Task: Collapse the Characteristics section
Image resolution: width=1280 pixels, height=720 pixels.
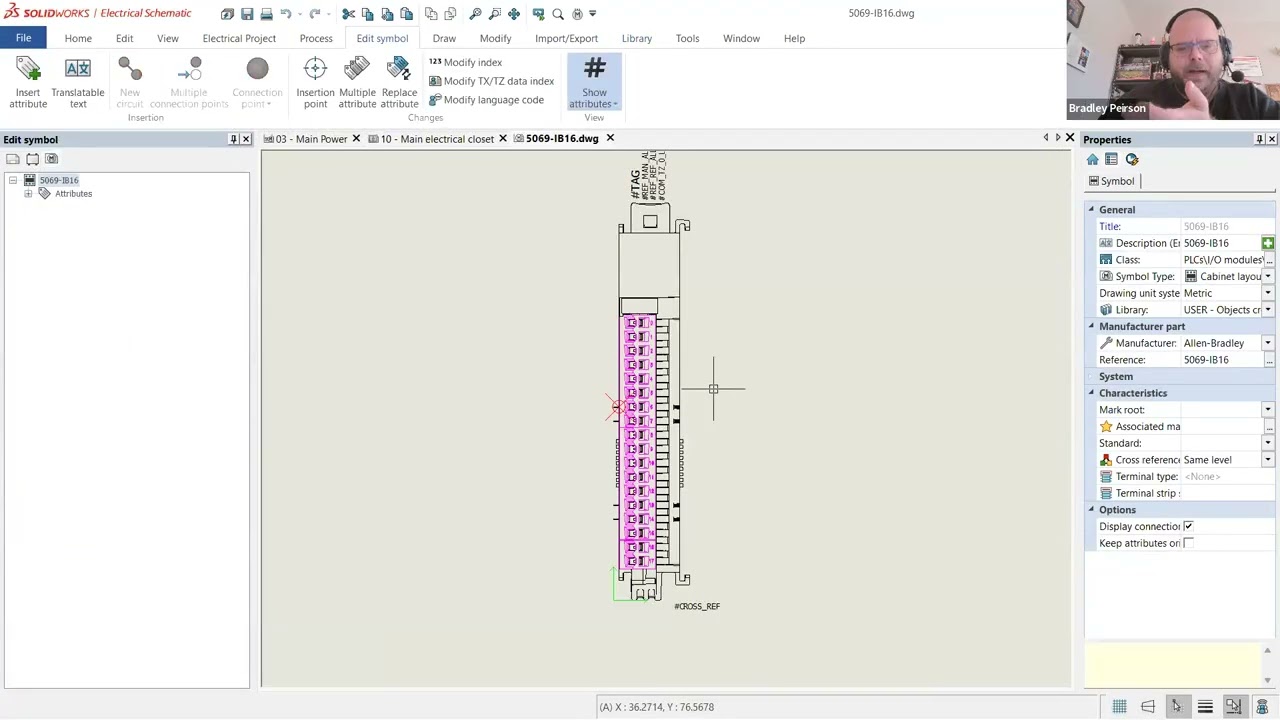Action: (x=1091, y=393)
